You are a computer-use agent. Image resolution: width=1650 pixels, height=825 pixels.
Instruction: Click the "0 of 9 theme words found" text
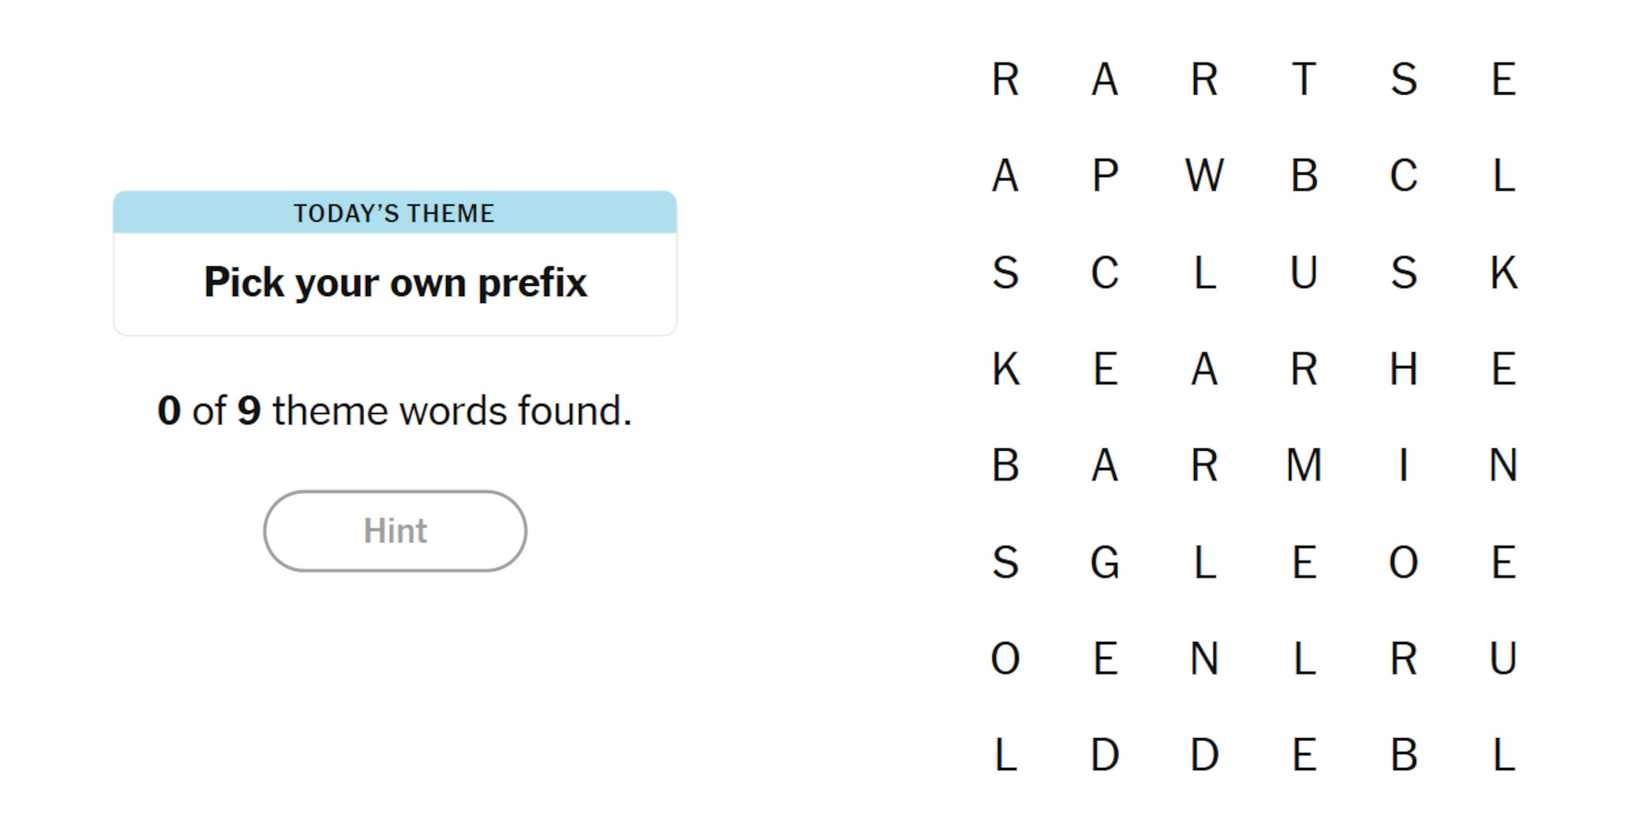[x=395, y=411]
